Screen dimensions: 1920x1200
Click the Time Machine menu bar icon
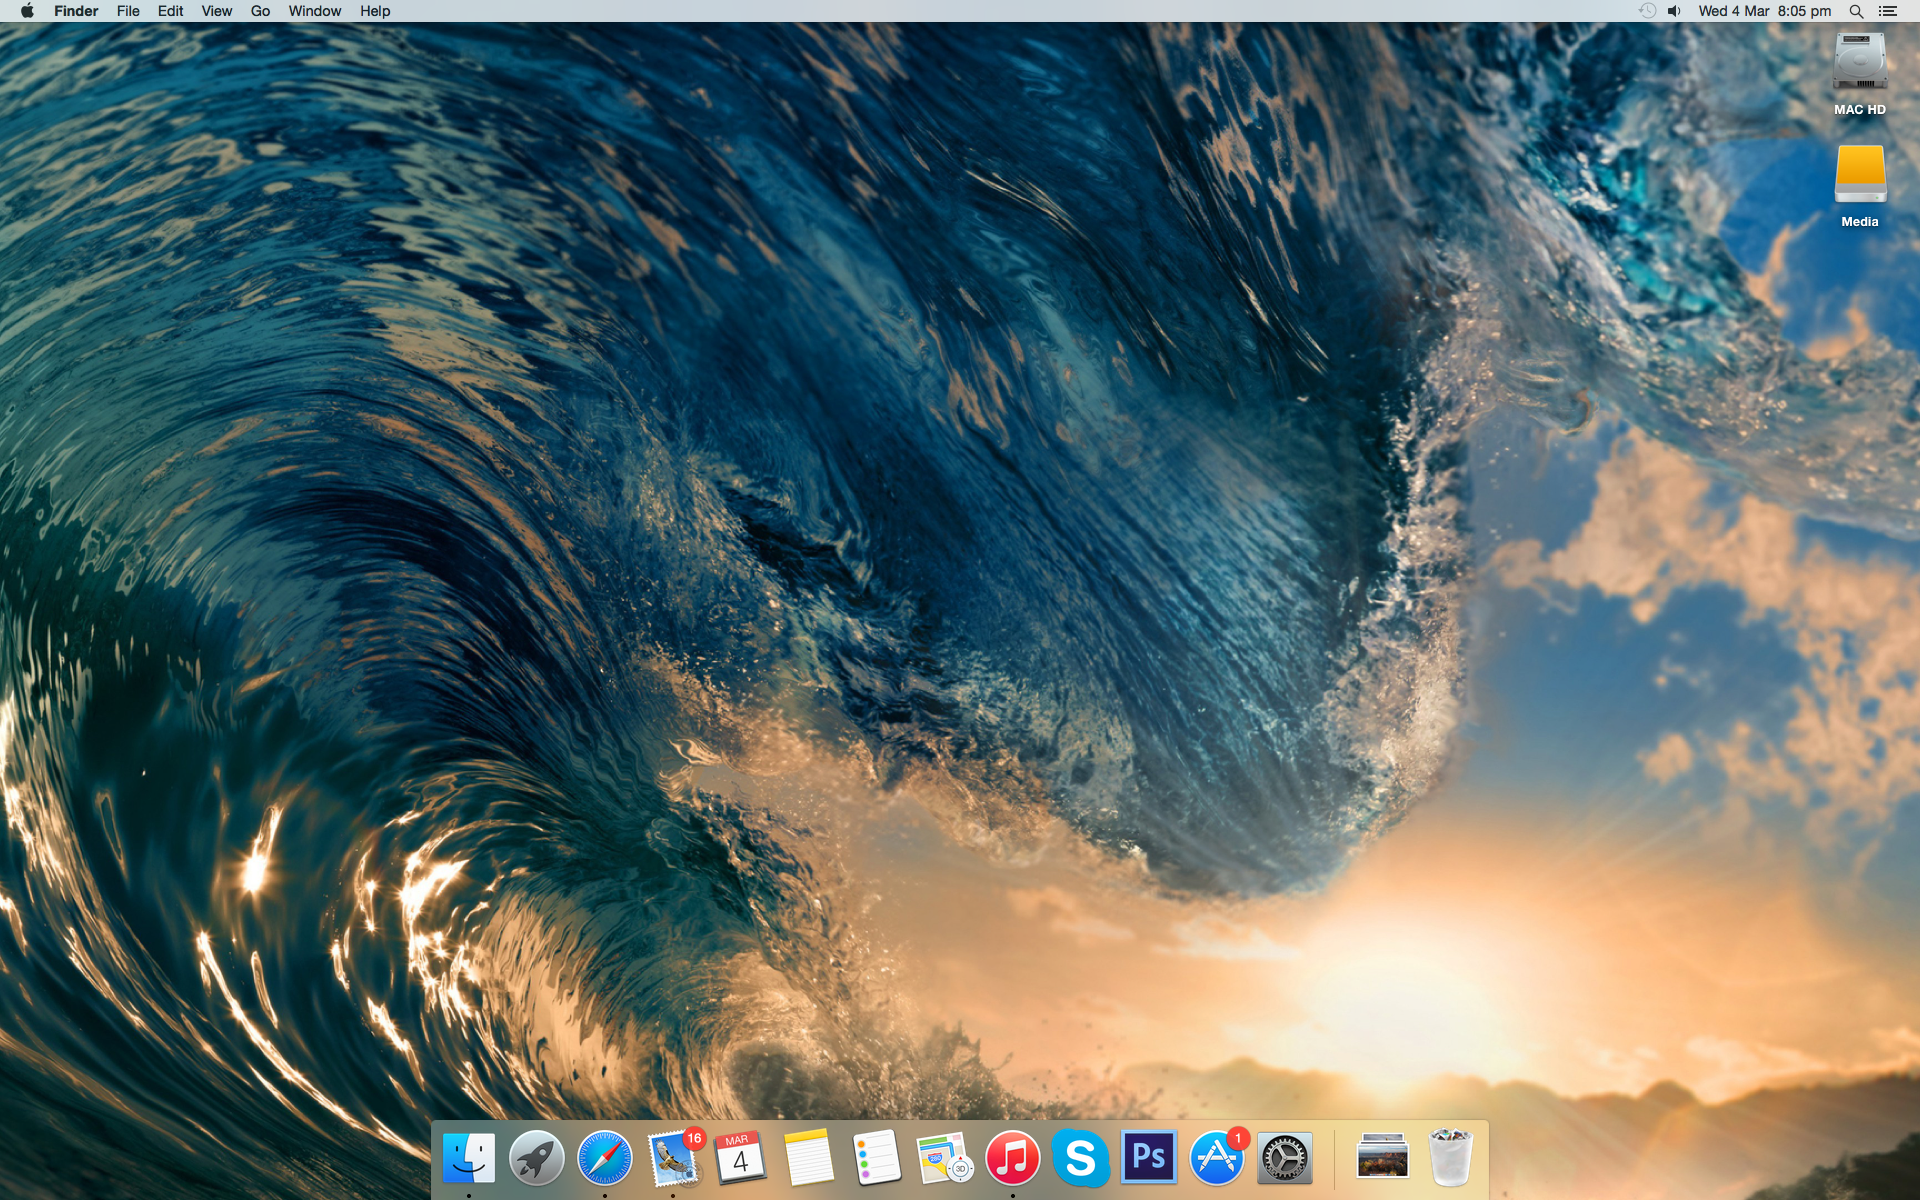pyautogui.click(x=1647, y=11)
